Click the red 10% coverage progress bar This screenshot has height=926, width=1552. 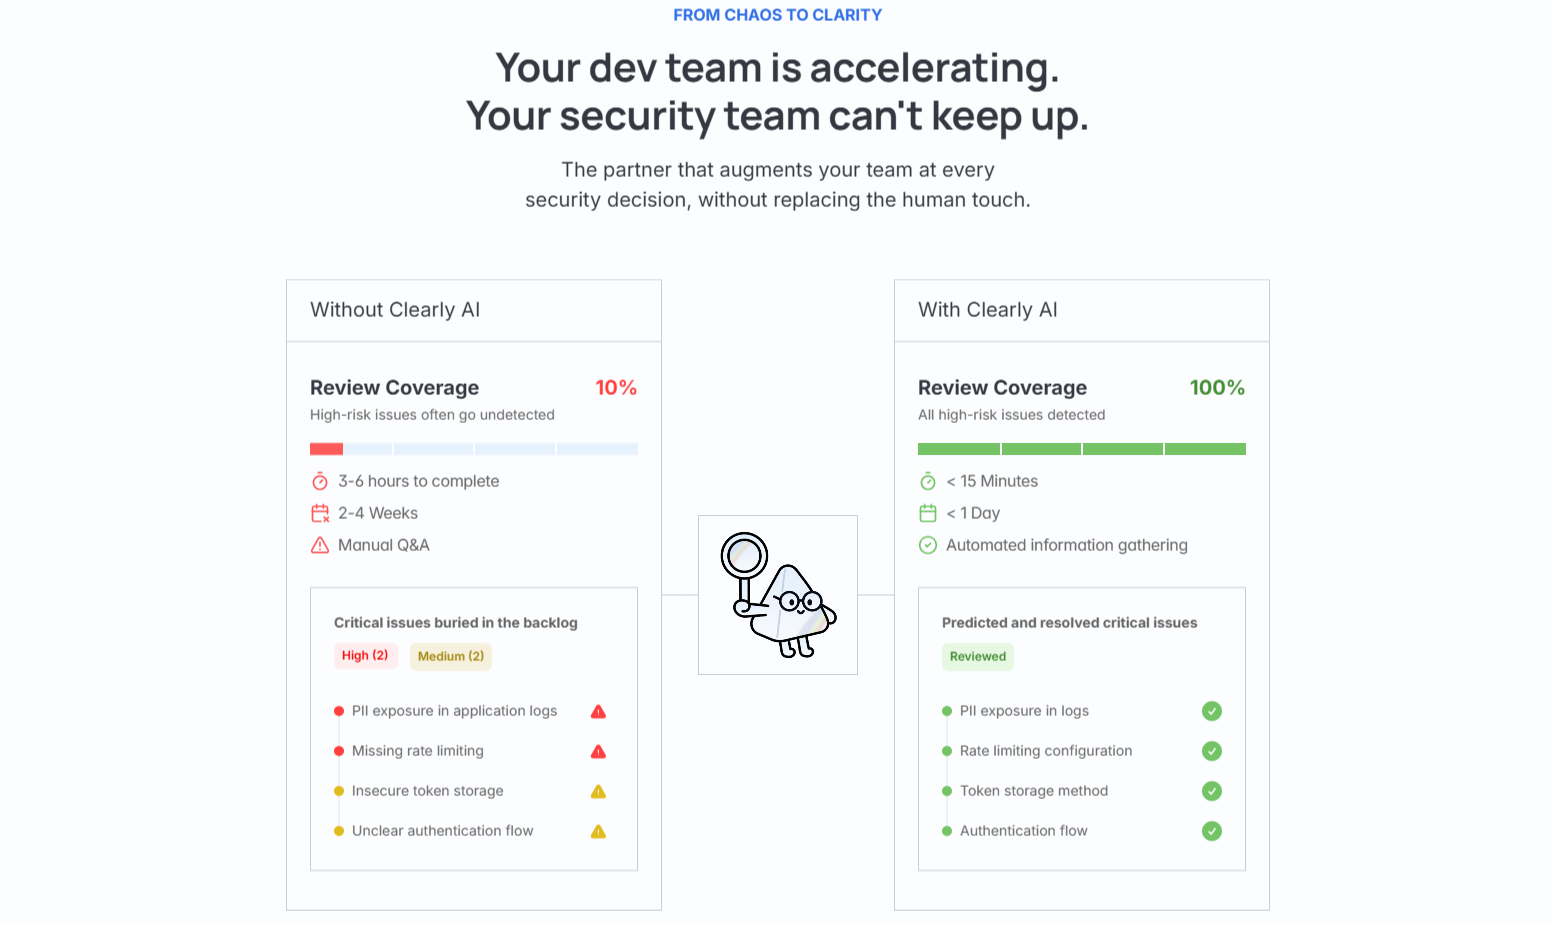pyautogui.click(x=327, y=449)
